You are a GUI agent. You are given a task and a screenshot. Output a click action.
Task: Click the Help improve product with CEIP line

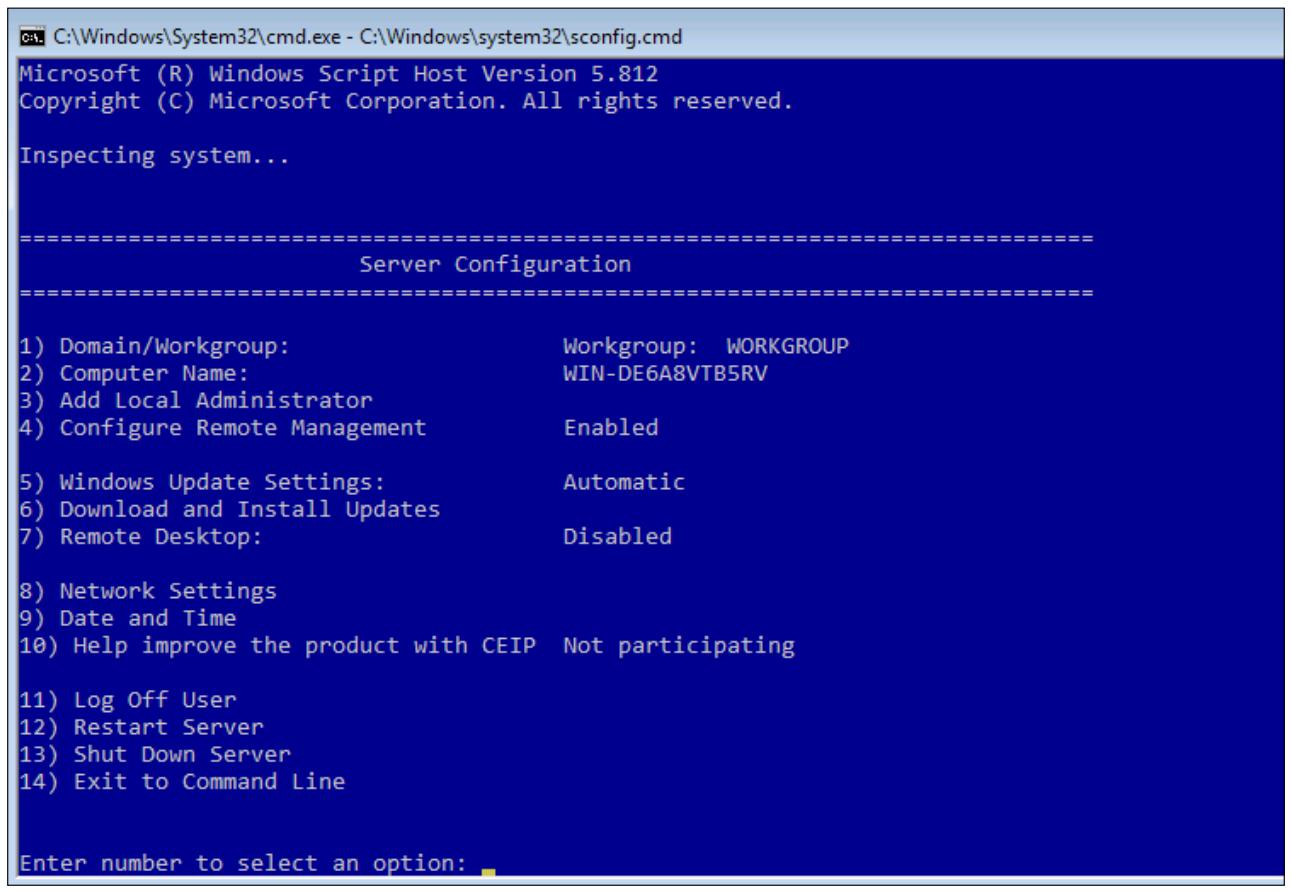coord(408,646)
